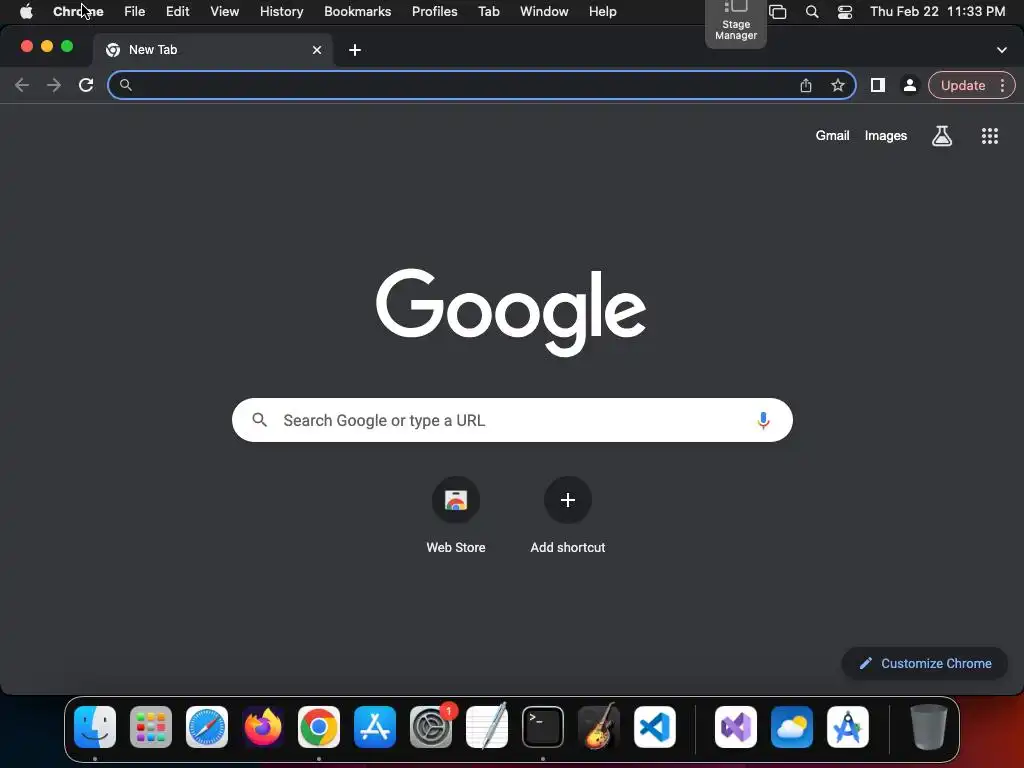Open System Settings from the dock
Screen dimensions: 1024x768
[x=431, y=726]
